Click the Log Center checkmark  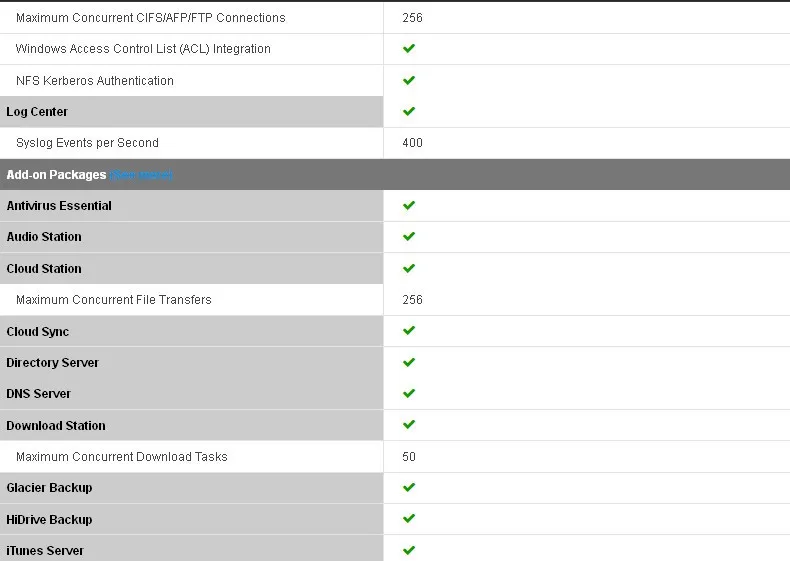coord(409,111)
